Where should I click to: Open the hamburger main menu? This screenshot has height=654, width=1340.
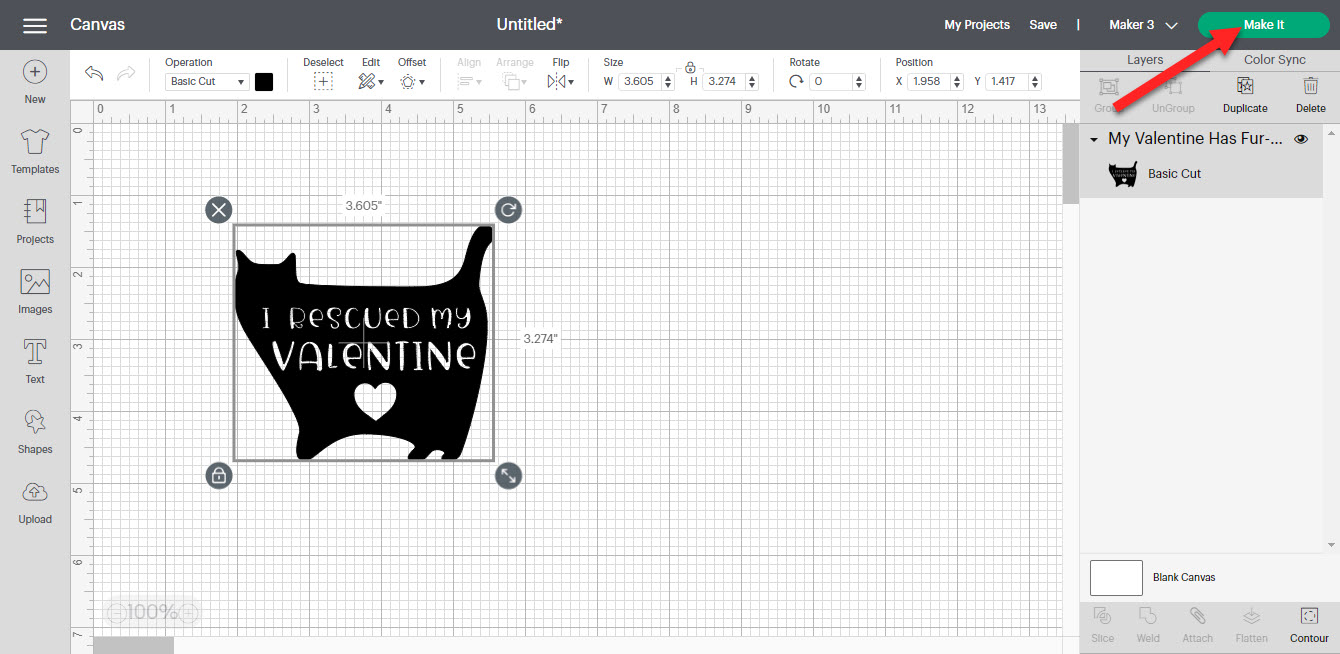pos(35,25)
